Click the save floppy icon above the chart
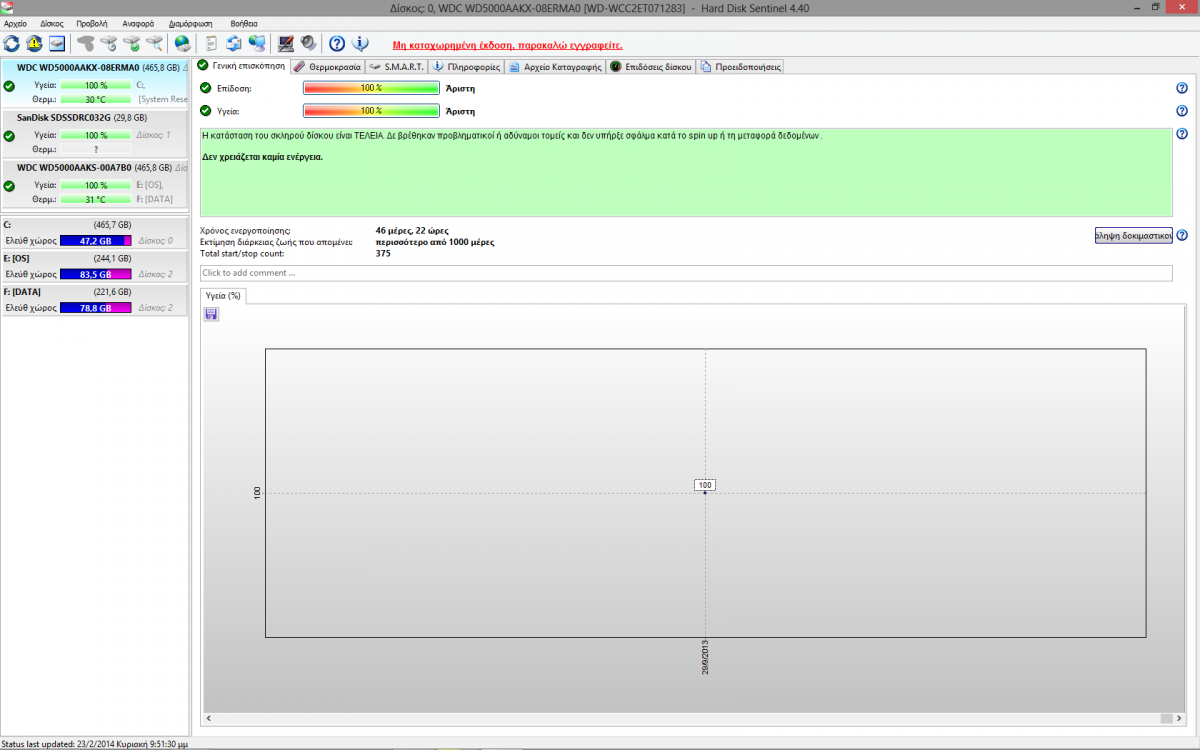 click(211, 314)
